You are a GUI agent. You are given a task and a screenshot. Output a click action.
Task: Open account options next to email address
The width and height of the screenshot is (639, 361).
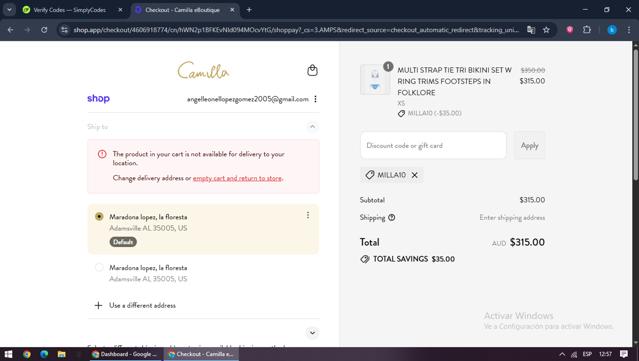coord(315,99)
